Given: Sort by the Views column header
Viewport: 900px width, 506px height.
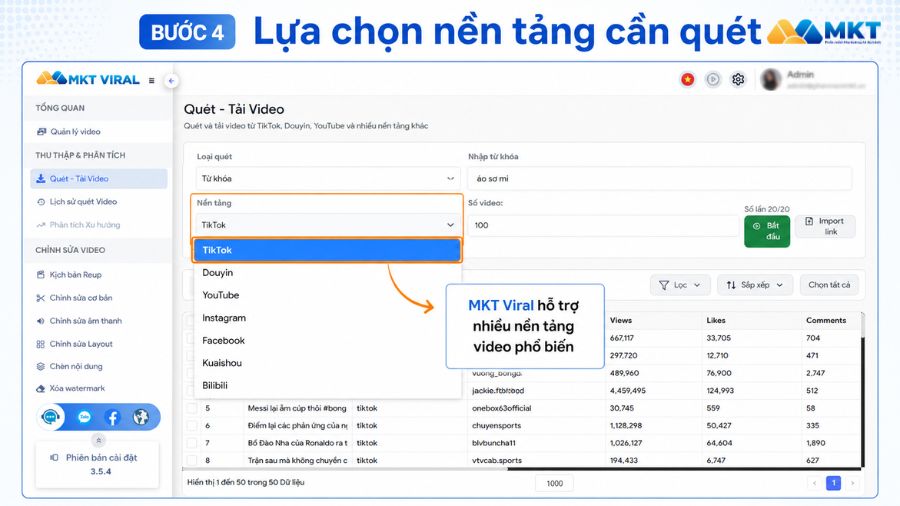Looking at the screenshot, I should pos(620,320).
